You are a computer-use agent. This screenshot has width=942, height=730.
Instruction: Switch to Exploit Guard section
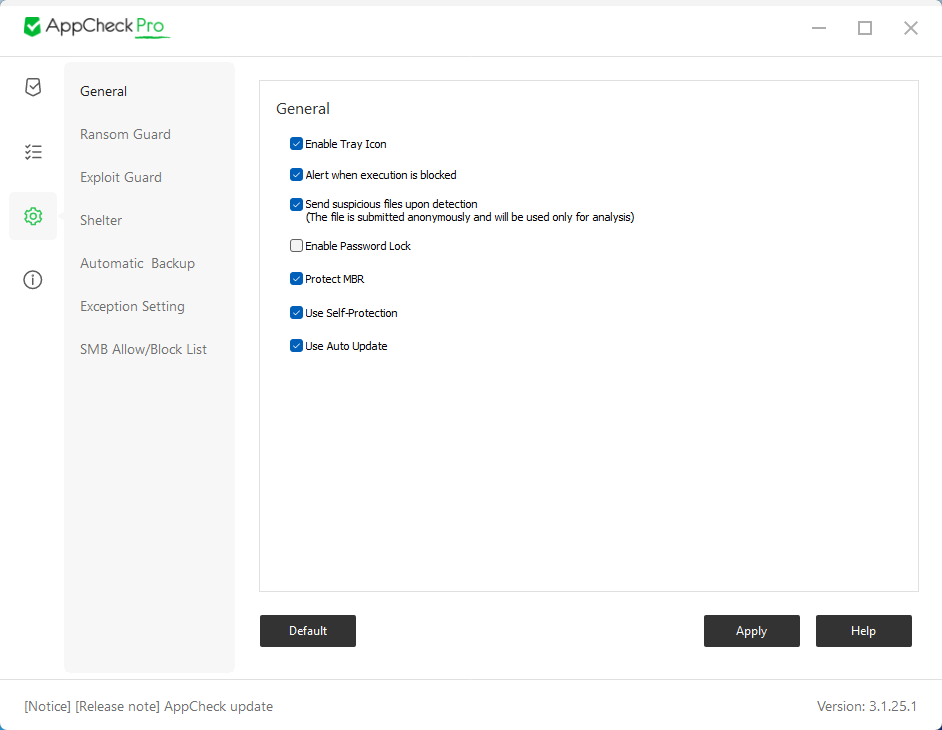tap(121, 177)
